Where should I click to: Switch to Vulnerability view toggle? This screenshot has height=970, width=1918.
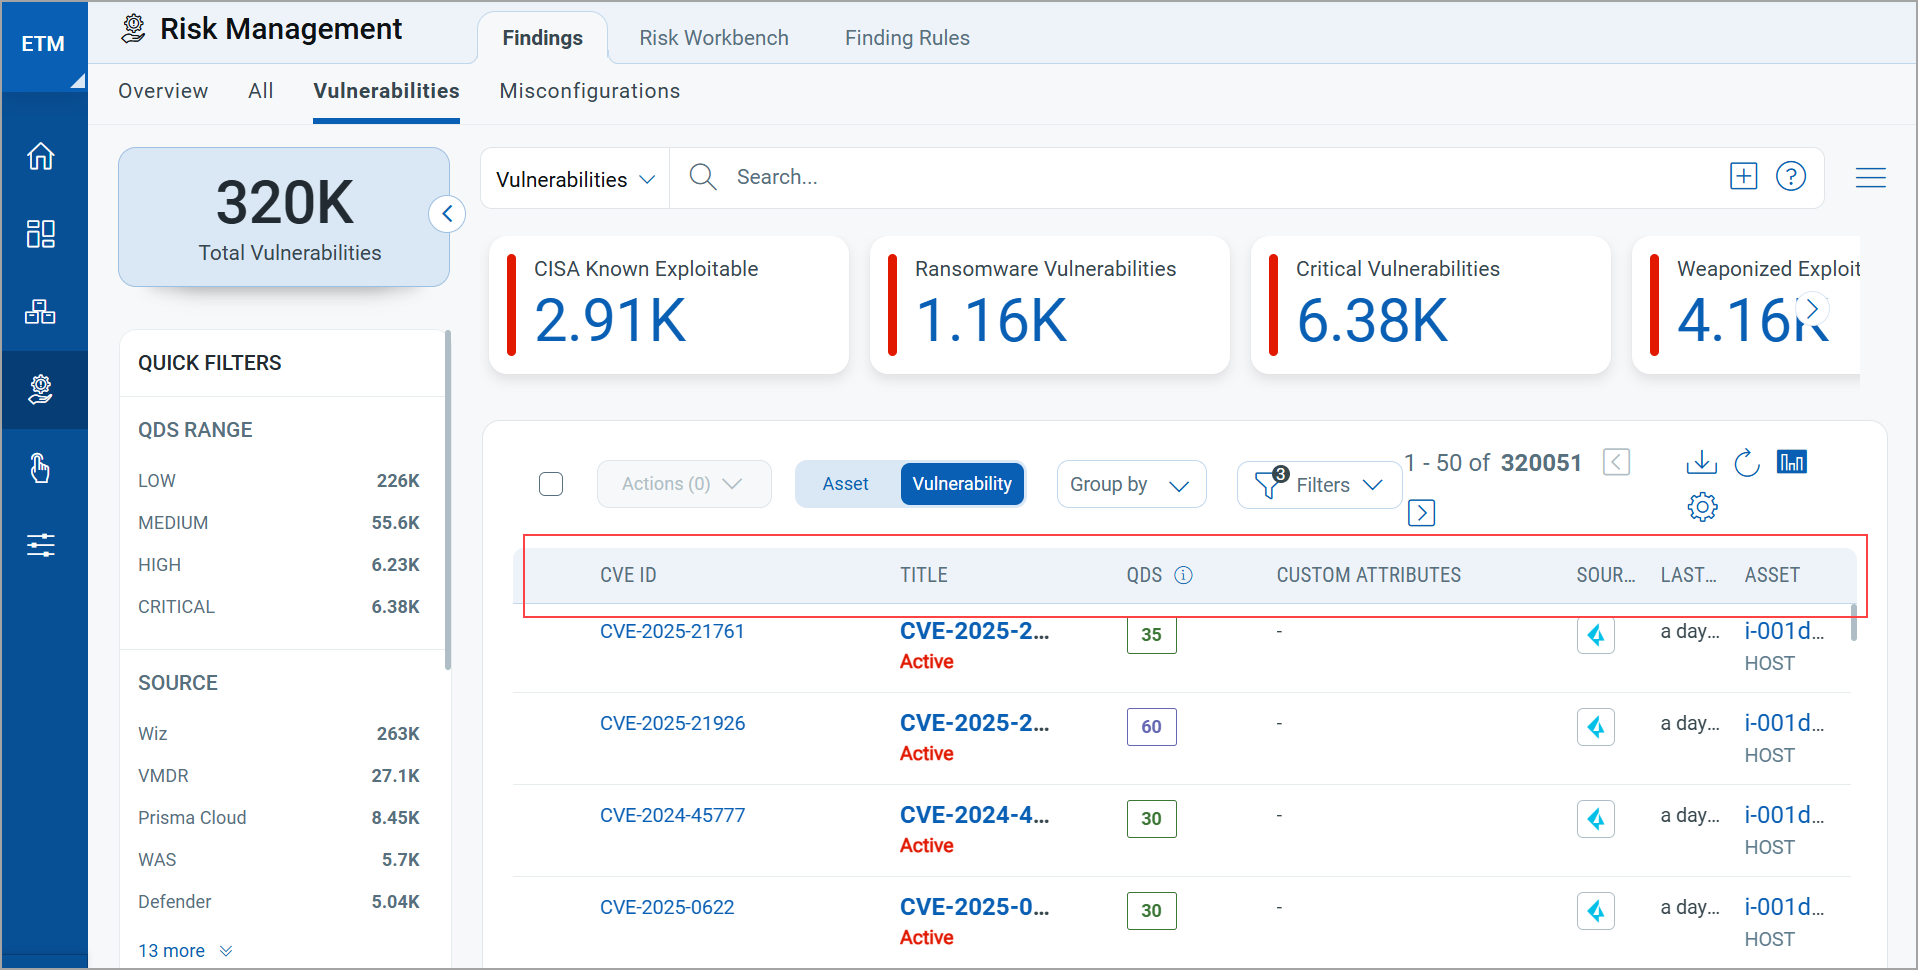pyautogui.click(x=962, y=484)
